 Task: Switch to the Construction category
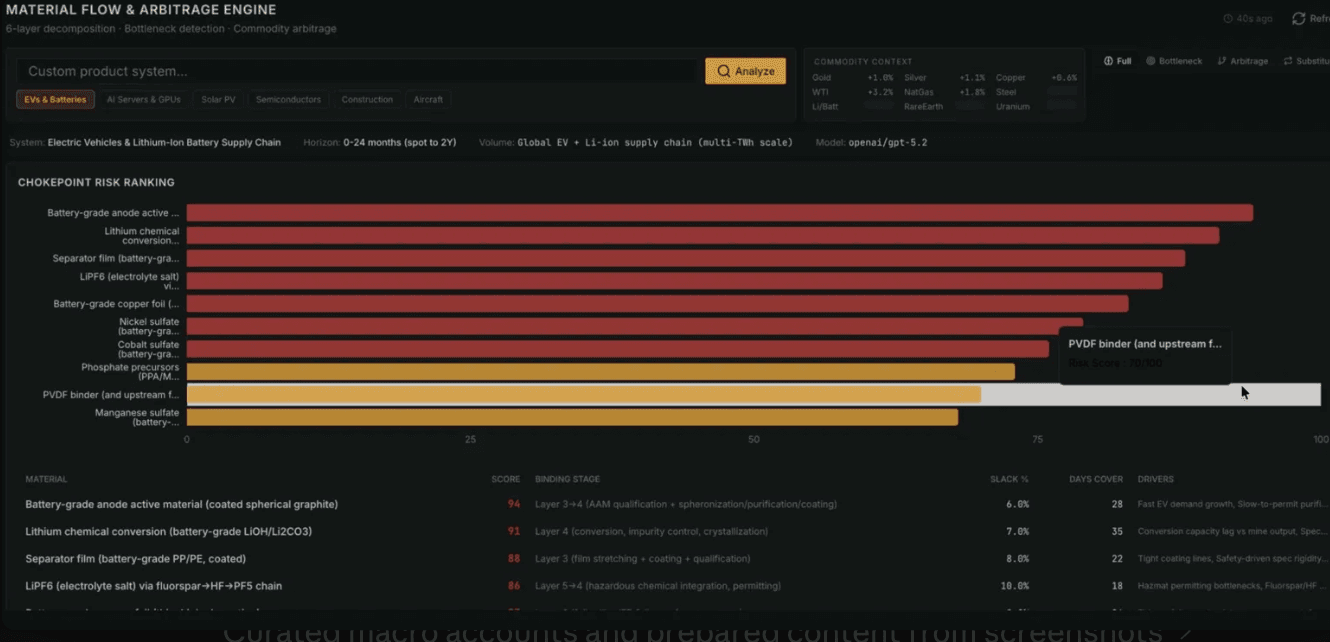click(x=367, y=99)
